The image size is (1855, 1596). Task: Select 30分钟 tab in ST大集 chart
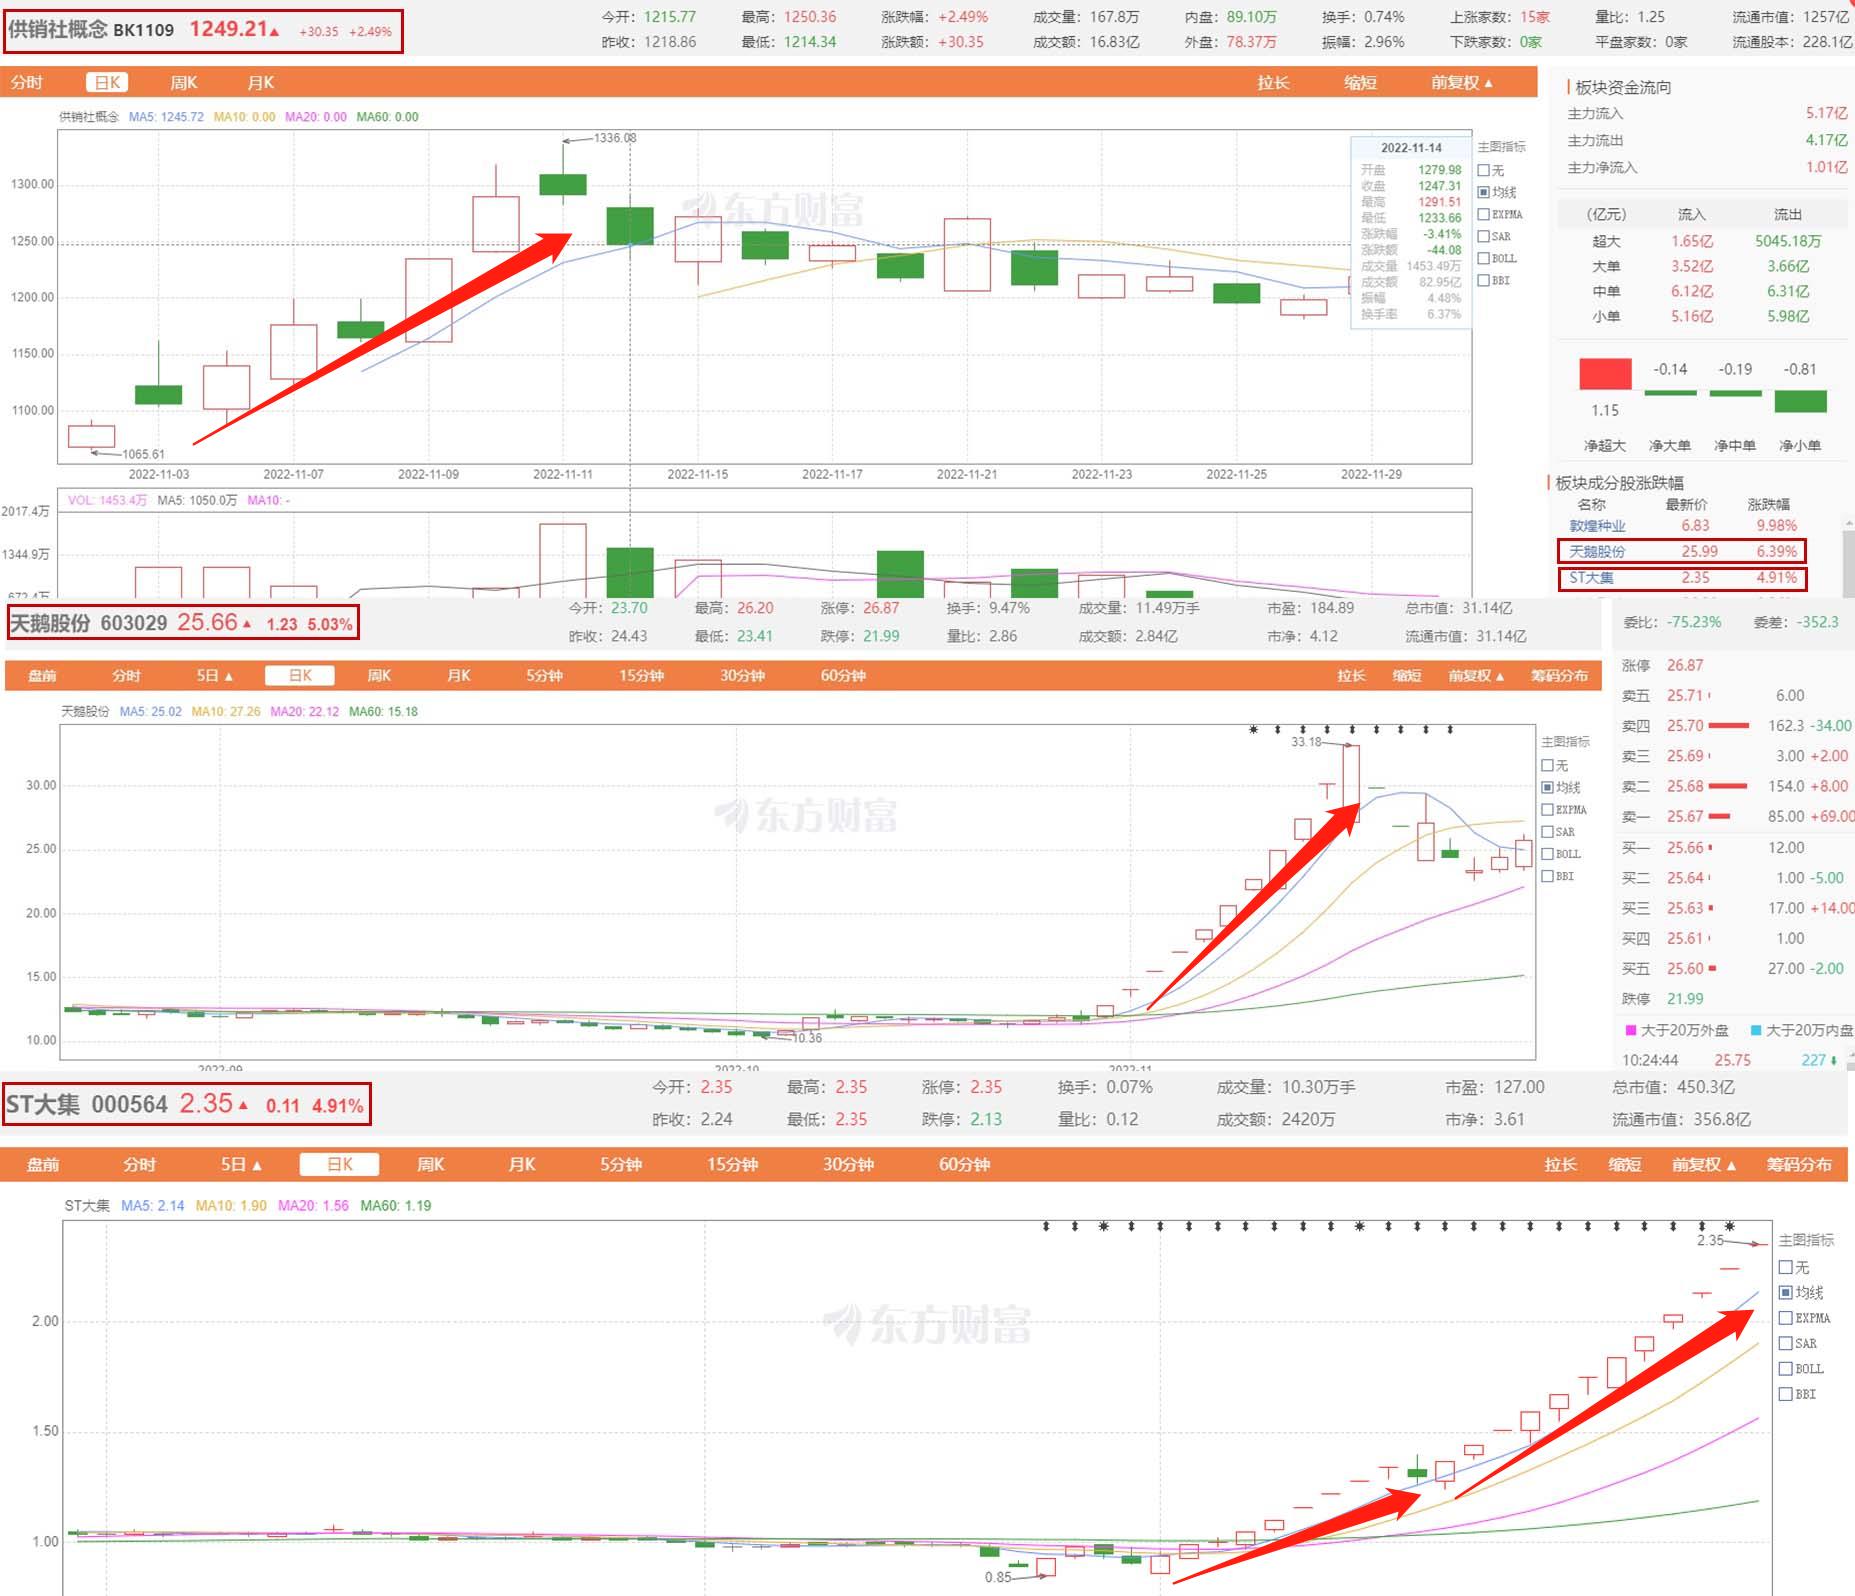pos(848,1165)
